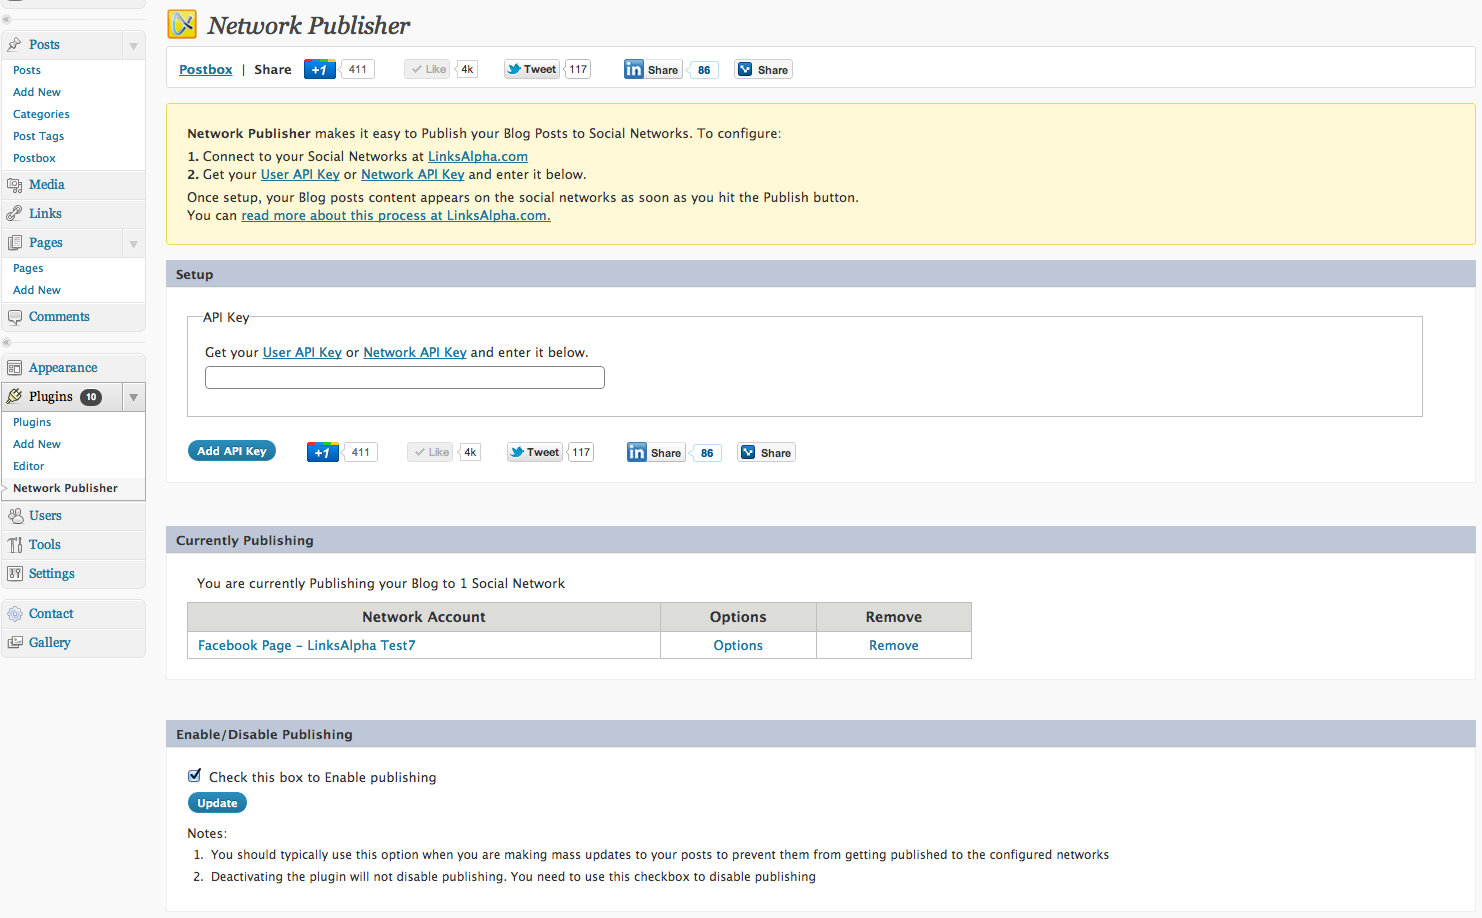Click the +1 button beside Add API Key
Viewport: 1482px width, 918px height.
pos(323,452)
